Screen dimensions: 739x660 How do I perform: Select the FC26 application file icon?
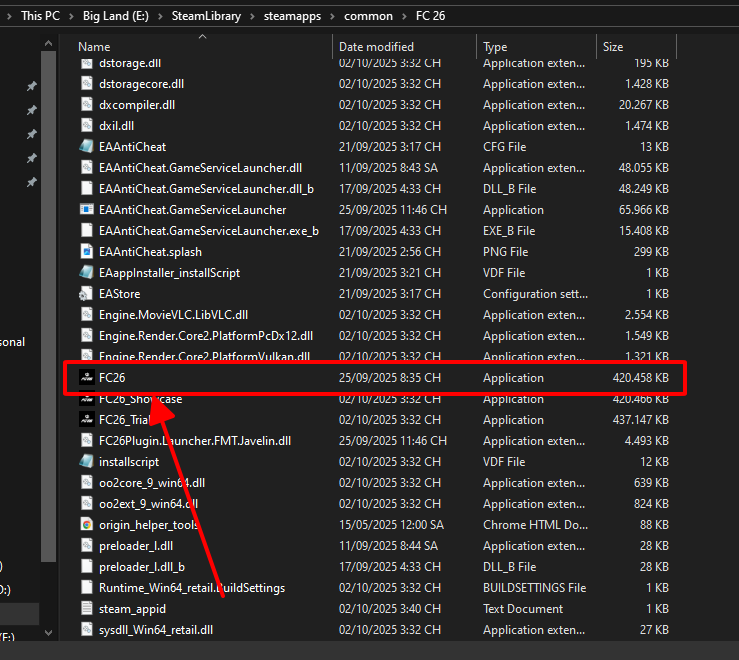tap(86, 378)
